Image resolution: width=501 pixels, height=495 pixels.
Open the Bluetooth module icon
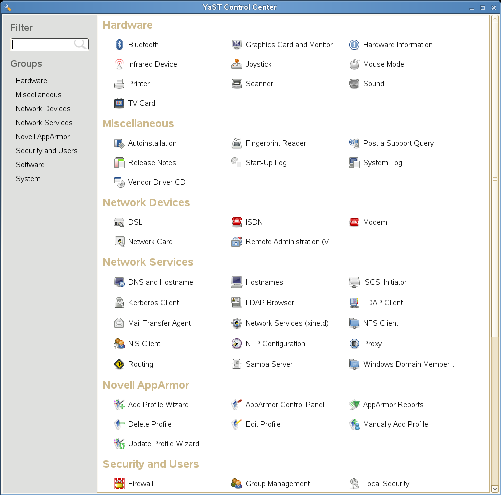(119, 44)
